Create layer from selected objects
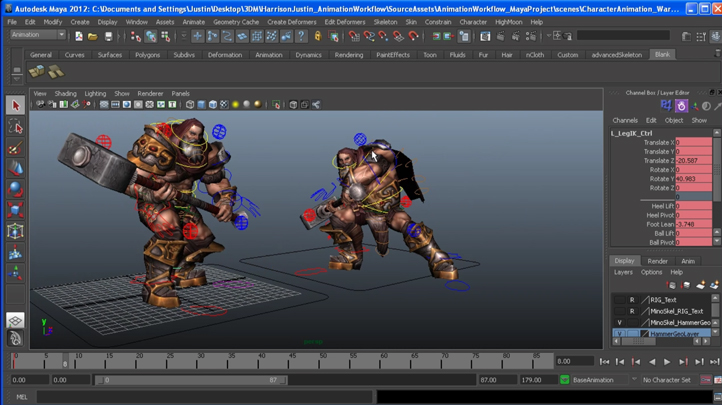The height and width of the screenshot is (405, 722). point(714,286)
